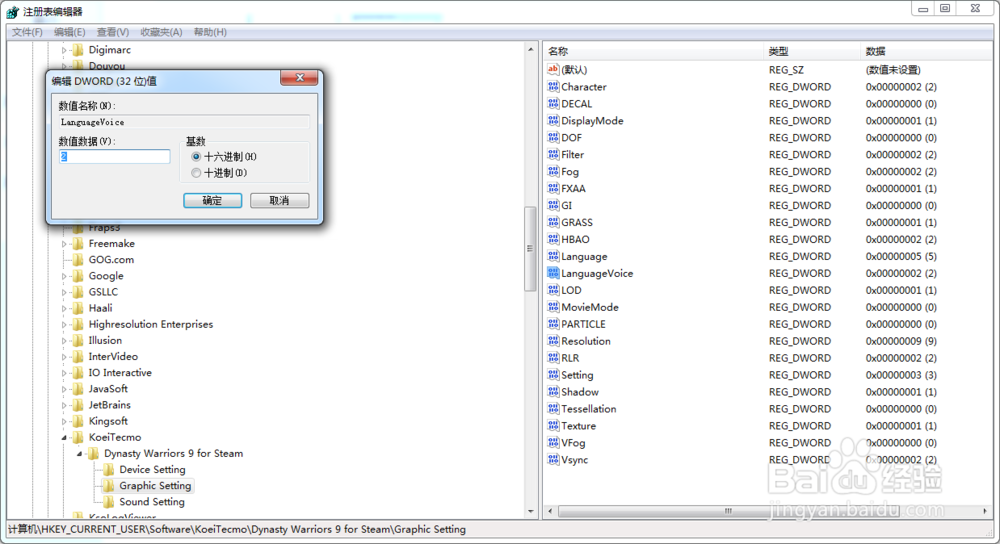Select the Graphic Setting tree key
Screen dimensions: 1000x544
(x=155, y=485)
